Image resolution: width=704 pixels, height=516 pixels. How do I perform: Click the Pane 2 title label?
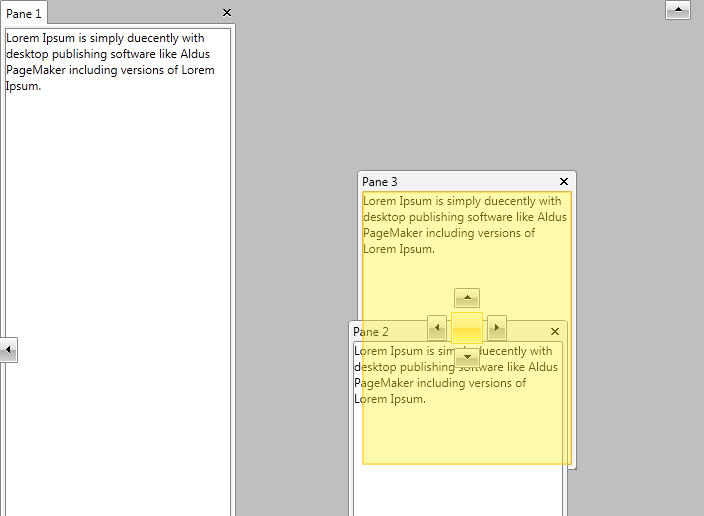tap(371, 332)
